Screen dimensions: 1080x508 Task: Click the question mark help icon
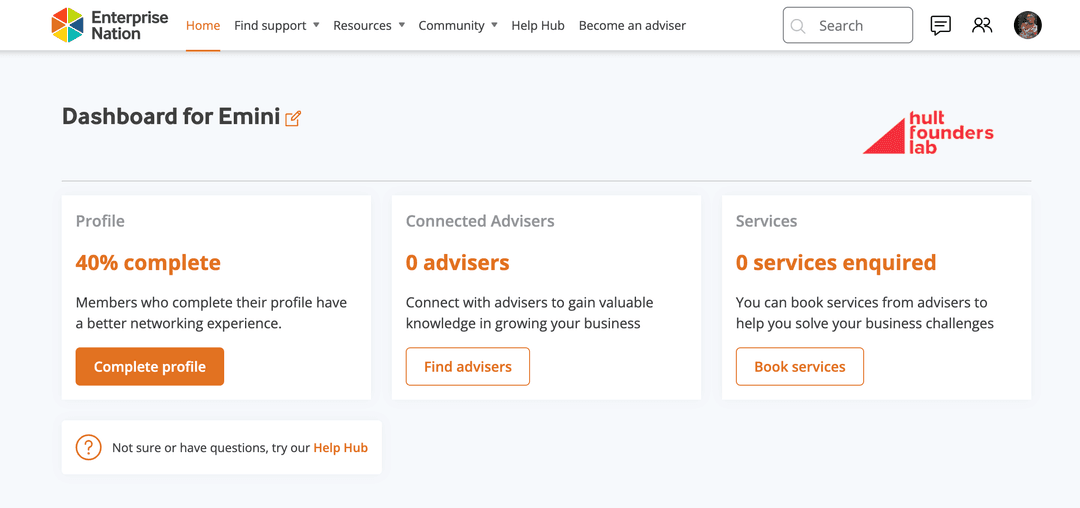[89, 447]
